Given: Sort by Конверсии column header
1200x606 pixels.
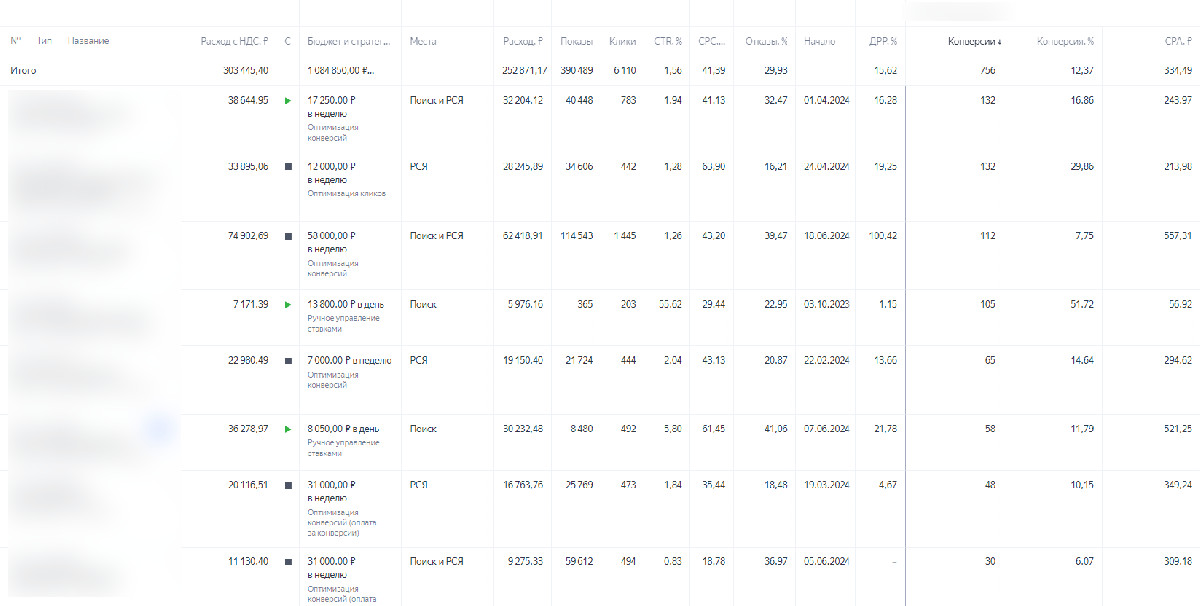Looking at the screenshot, I should [x=974, y=41].
